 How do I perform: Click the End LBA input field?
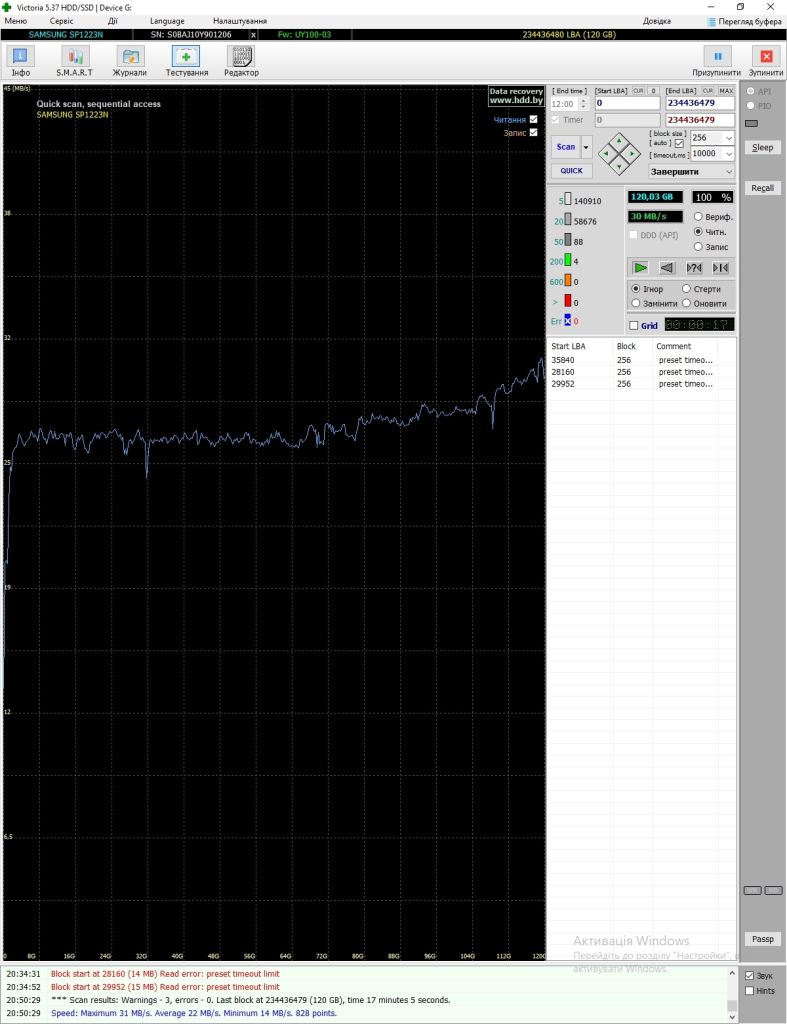pyautogui.click(x=699, y=103)
